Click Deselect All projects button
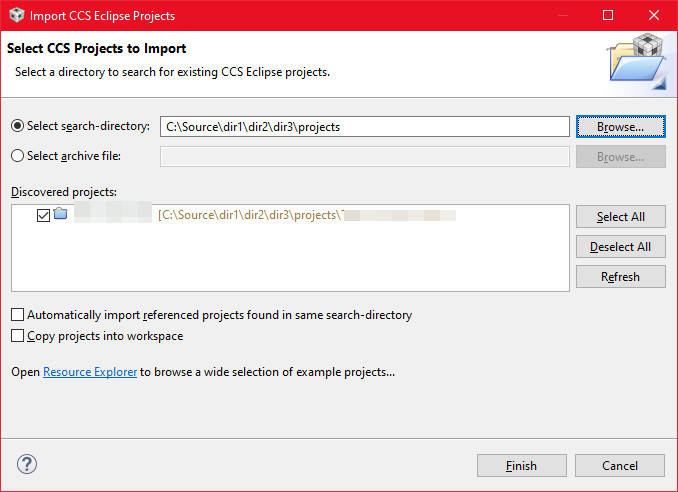The image size is (678, 492). 620,246
